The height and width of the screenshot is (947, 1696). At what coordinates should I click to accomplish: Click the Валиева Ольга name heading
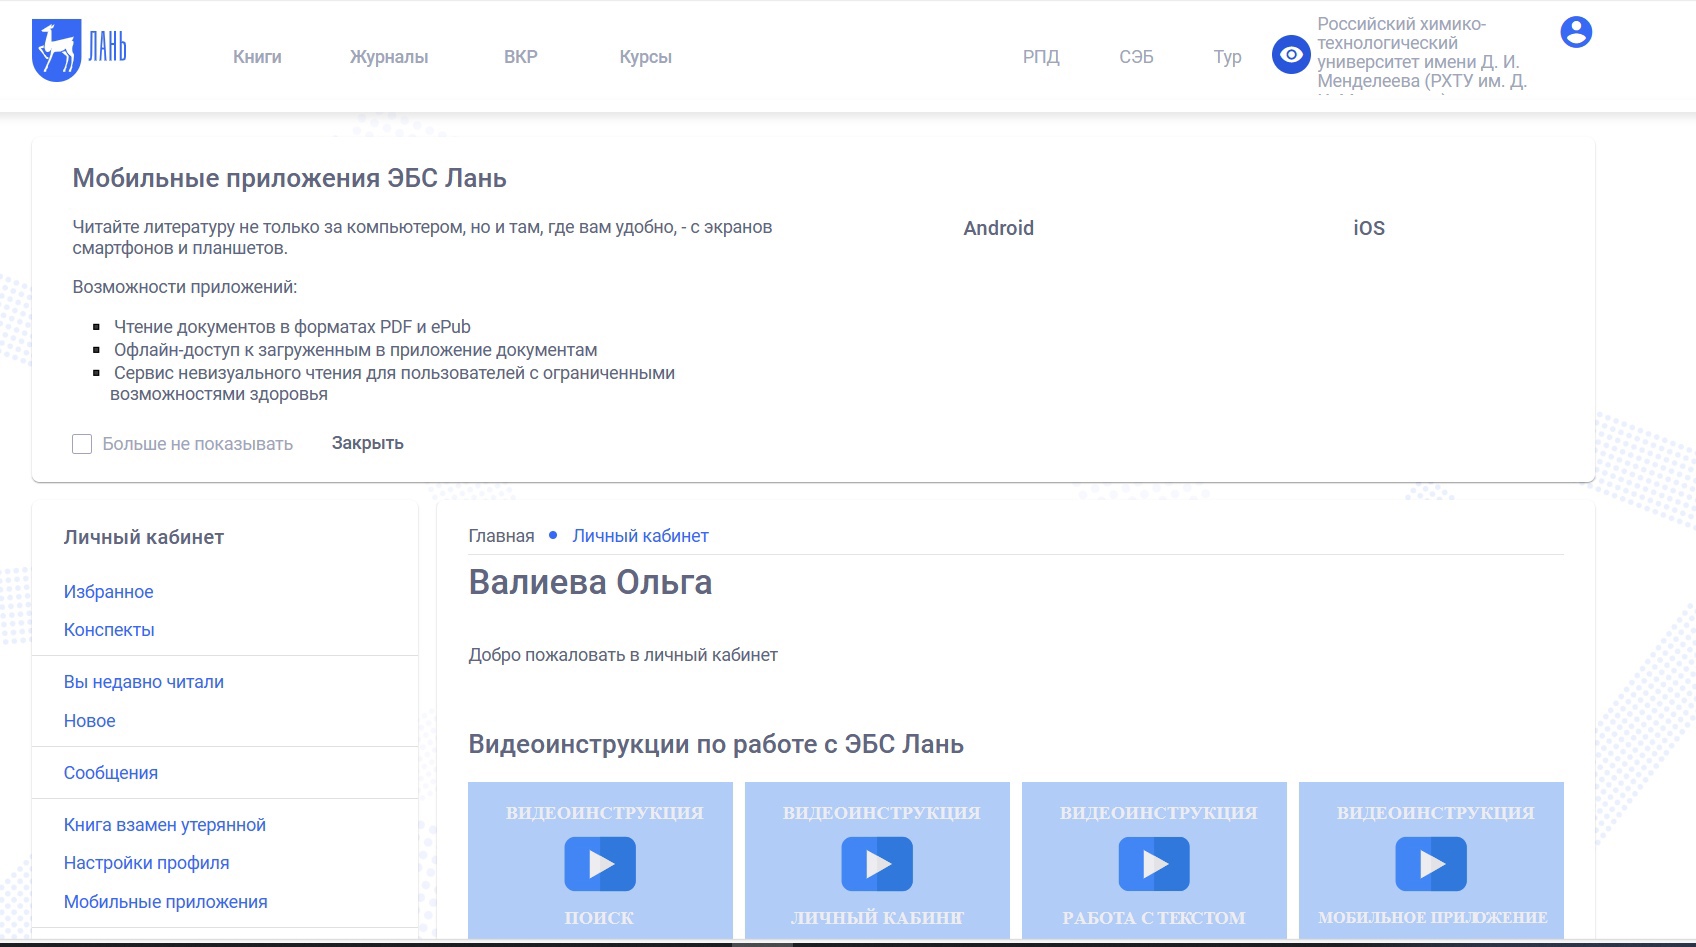590,582
